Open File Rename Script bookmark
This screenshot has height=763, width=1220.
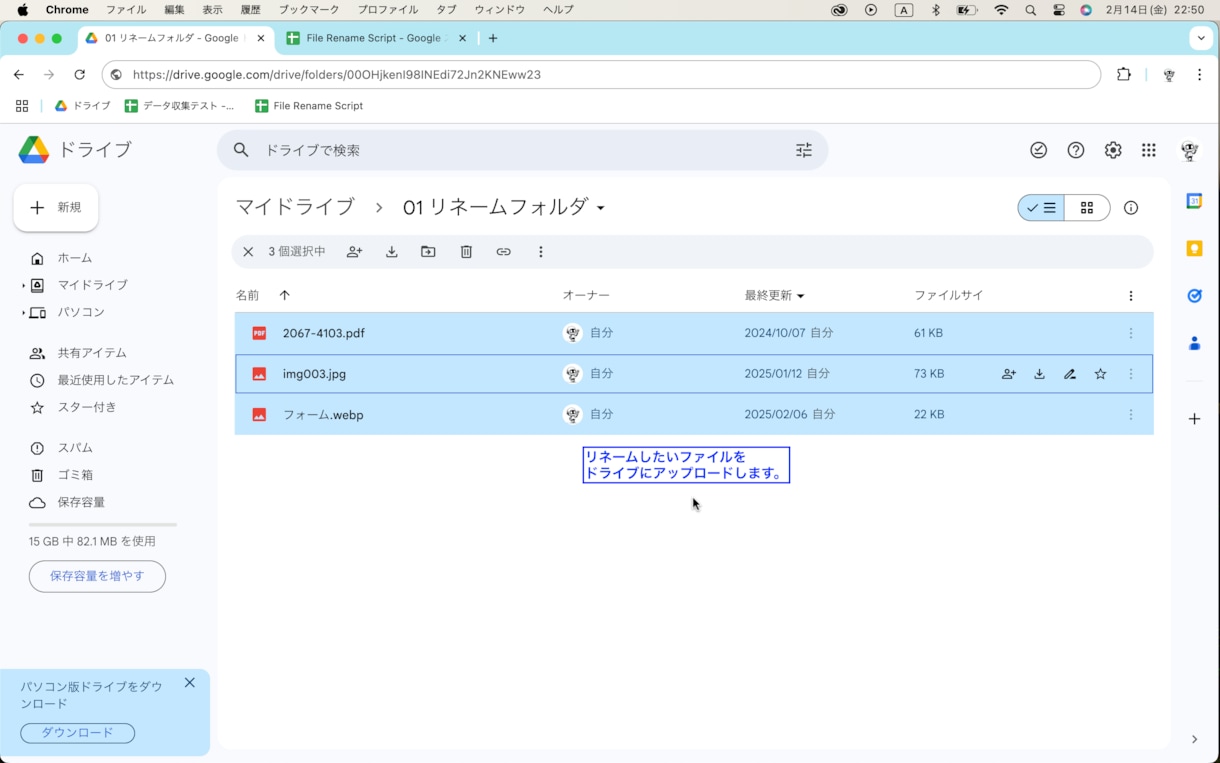point(309,106)
